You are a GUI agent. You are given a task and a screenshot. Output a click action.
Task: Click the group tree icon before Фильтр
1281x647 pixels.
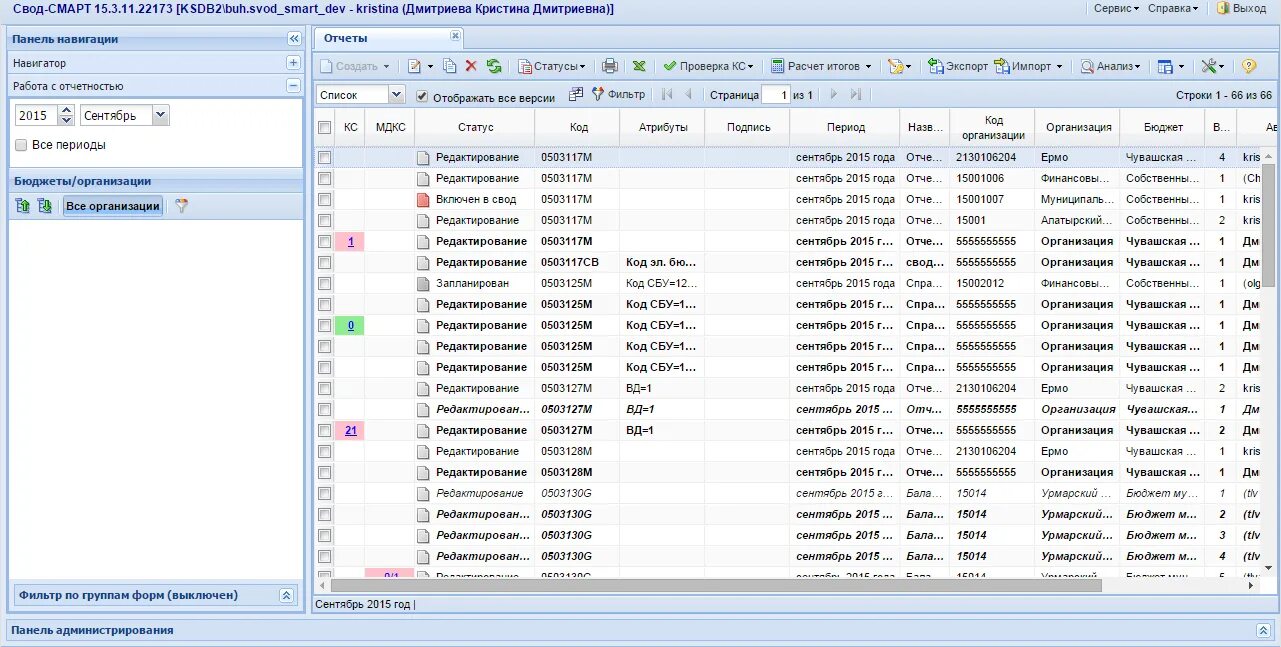pos(576,94)
